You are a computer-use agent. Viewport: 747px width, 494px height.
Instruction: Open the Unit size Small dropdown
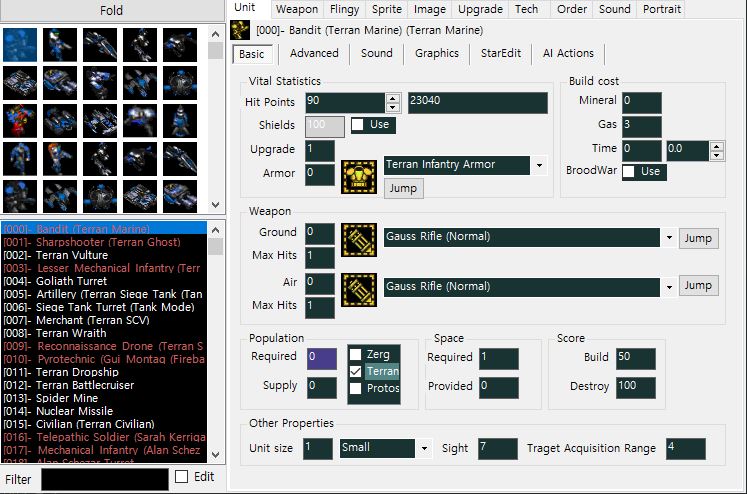[424, 448]
